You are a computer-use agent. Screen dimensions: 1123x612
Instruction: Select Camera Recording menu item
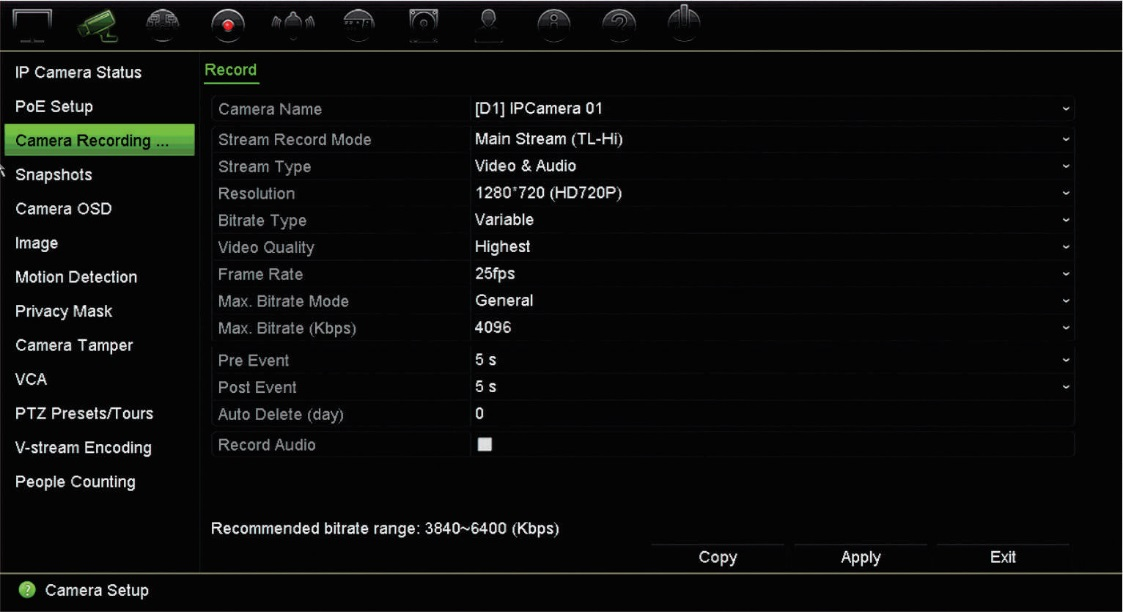coord(99,140)
